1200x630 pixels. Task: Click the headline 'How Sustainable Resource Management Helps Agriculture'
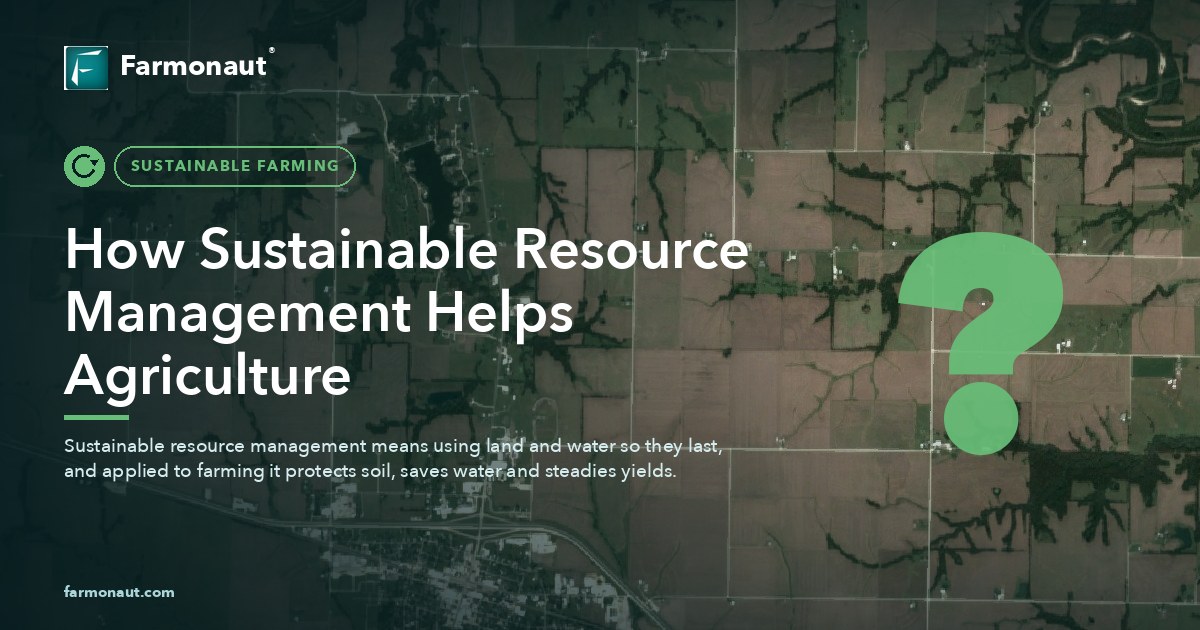point(406,314)
